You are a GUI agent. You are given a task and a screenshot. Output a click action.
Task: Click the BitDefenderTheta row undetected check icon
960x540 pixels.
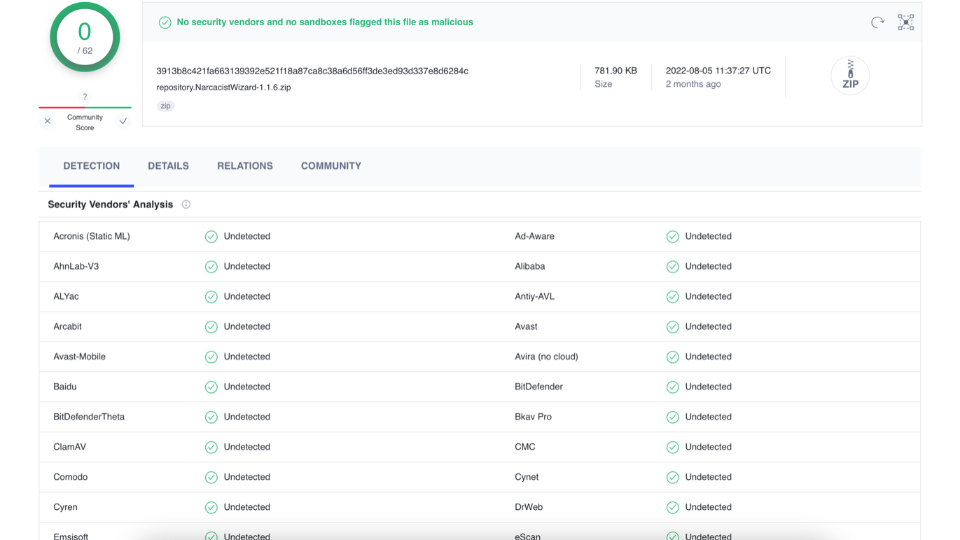click(x=211, y=417)
